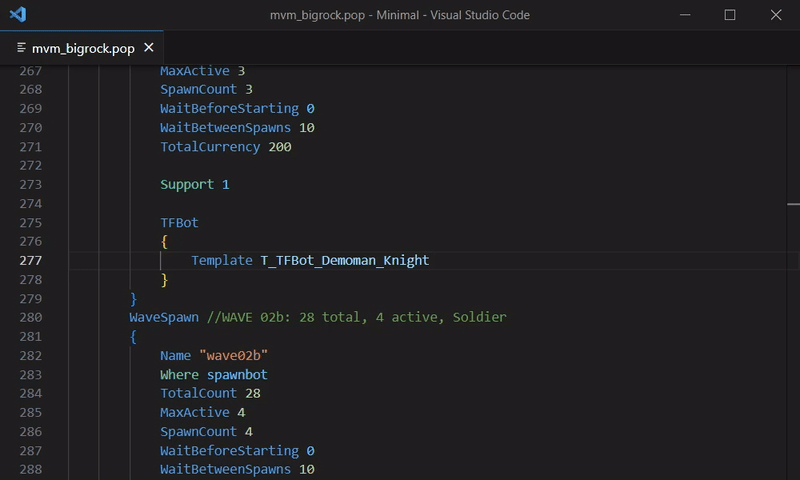This screenshot has height=480, width=800.
Task: Click 'Where spawnbot' on line 283
Action: [214, 375]
